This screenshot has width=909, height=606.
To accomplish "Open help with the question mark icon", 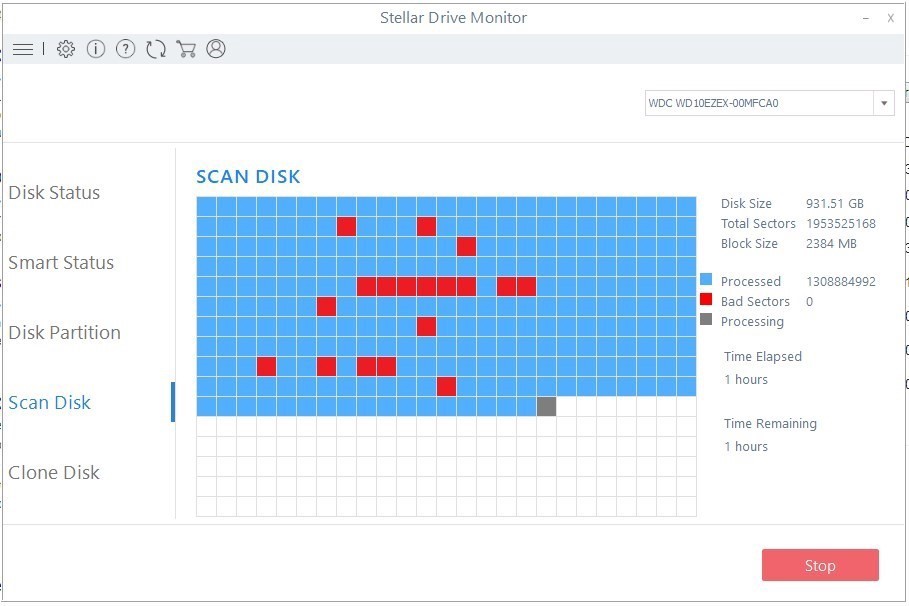I will point(125,49).
